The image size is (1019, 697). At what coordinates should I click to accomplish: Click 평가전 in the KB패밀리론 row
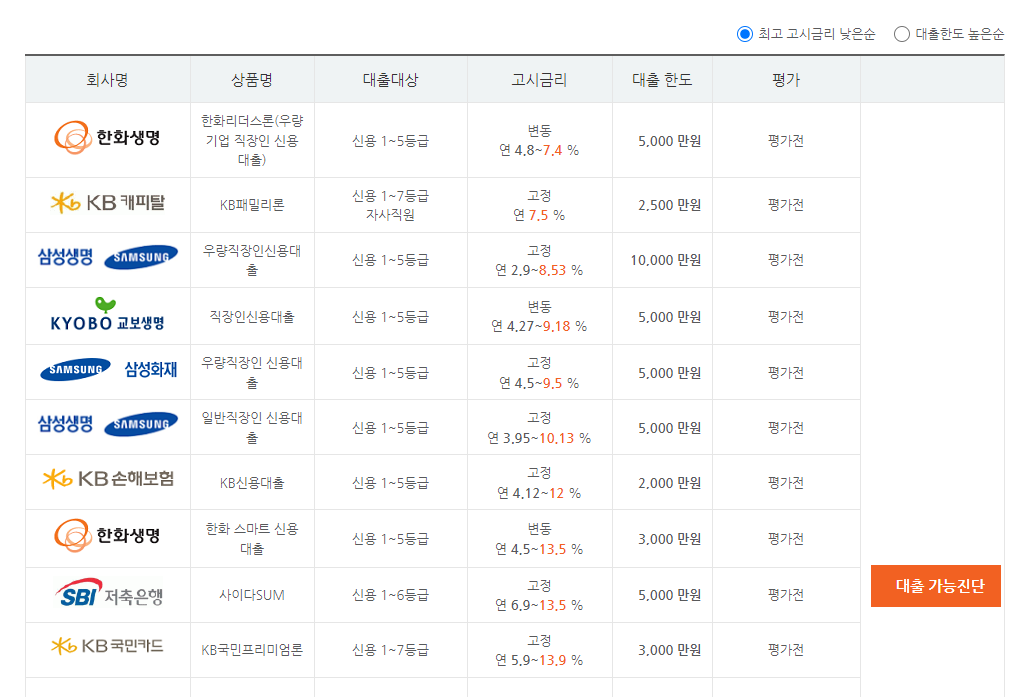coord(786,204)
